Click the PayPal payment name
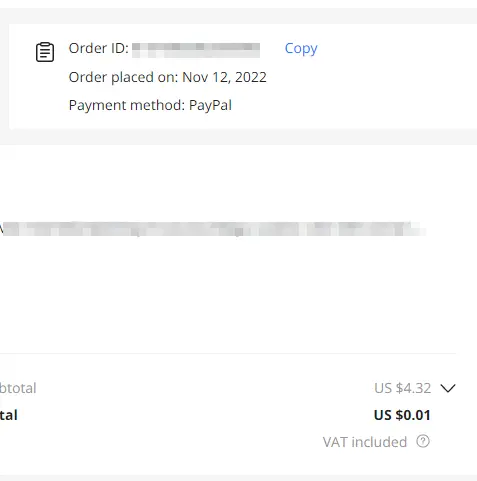Image resolution: width=477 pixels, height=481 pixels. tap(210, 105)
